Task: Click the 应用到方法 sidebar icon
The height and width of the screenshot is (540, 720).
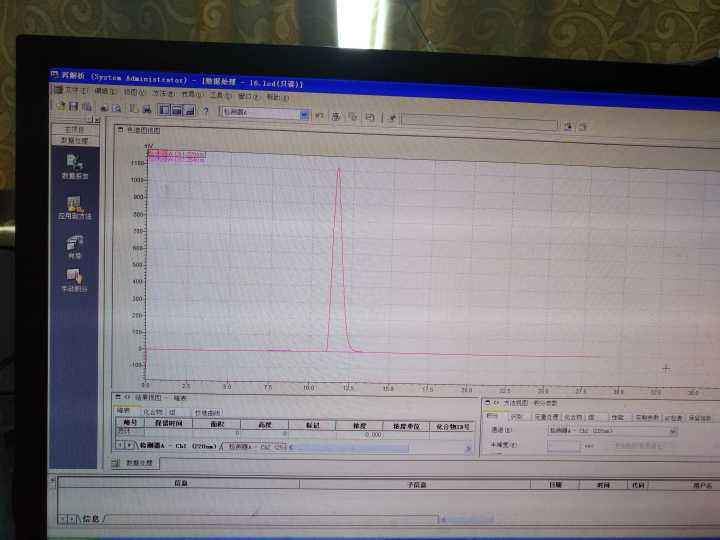Action: (75, 208)
